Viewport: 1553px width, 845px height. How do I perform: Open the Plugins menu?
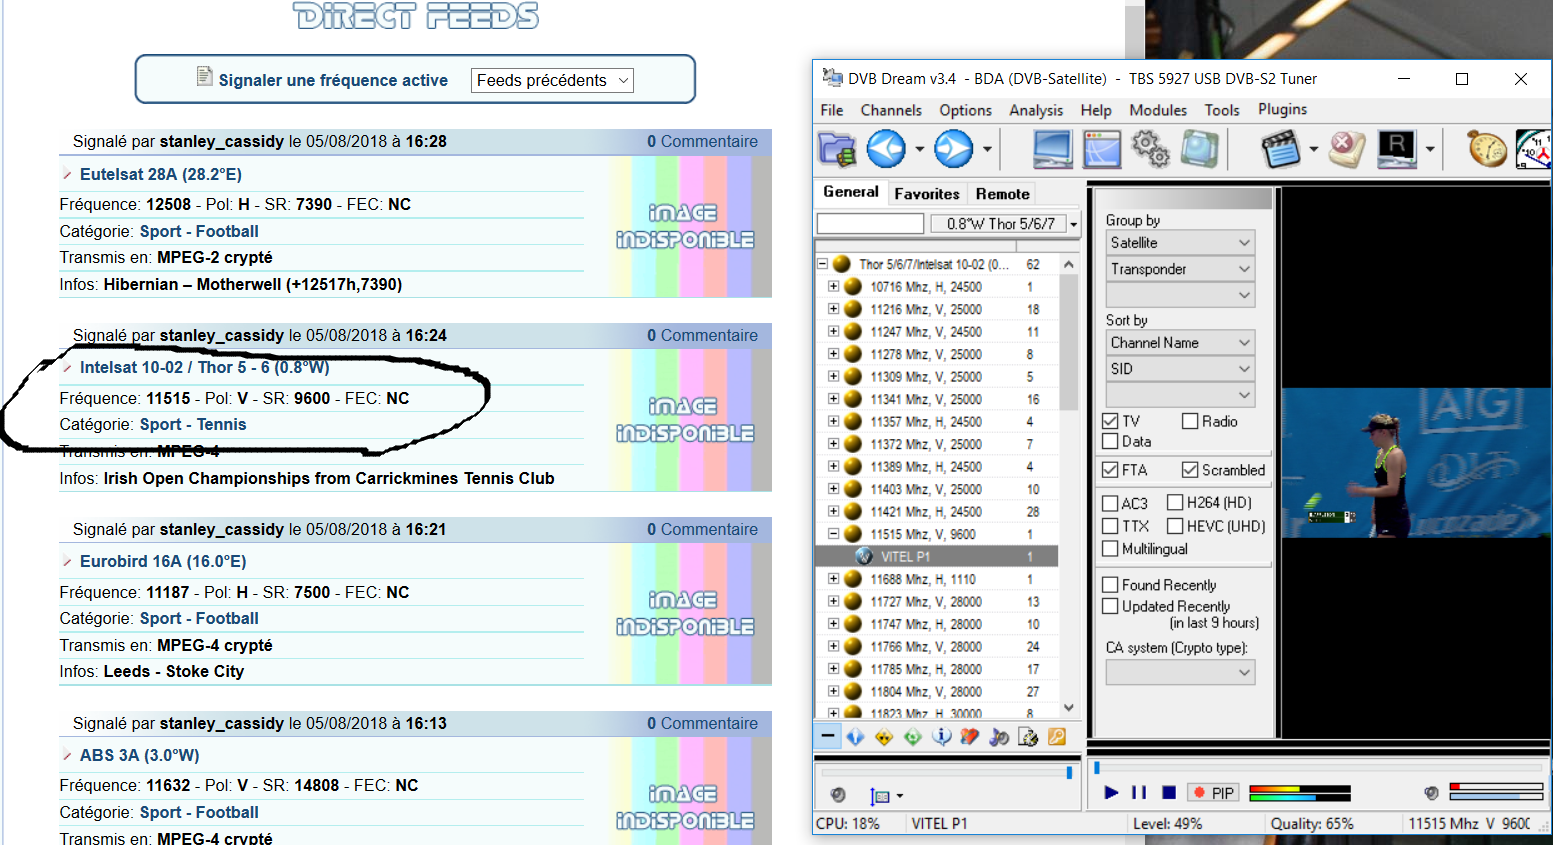click(1282, 109)
